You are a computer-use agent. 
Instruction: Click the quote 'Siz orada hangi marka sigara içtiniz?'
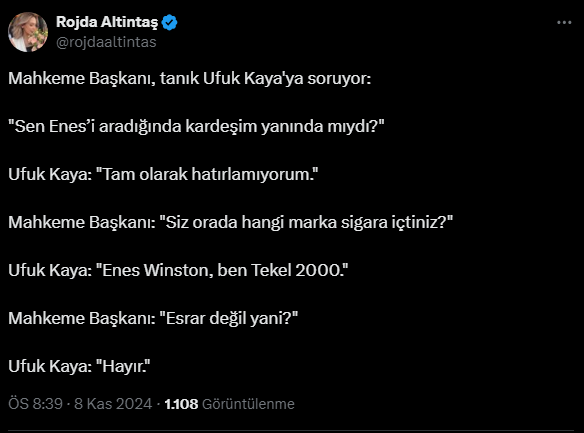306,222
